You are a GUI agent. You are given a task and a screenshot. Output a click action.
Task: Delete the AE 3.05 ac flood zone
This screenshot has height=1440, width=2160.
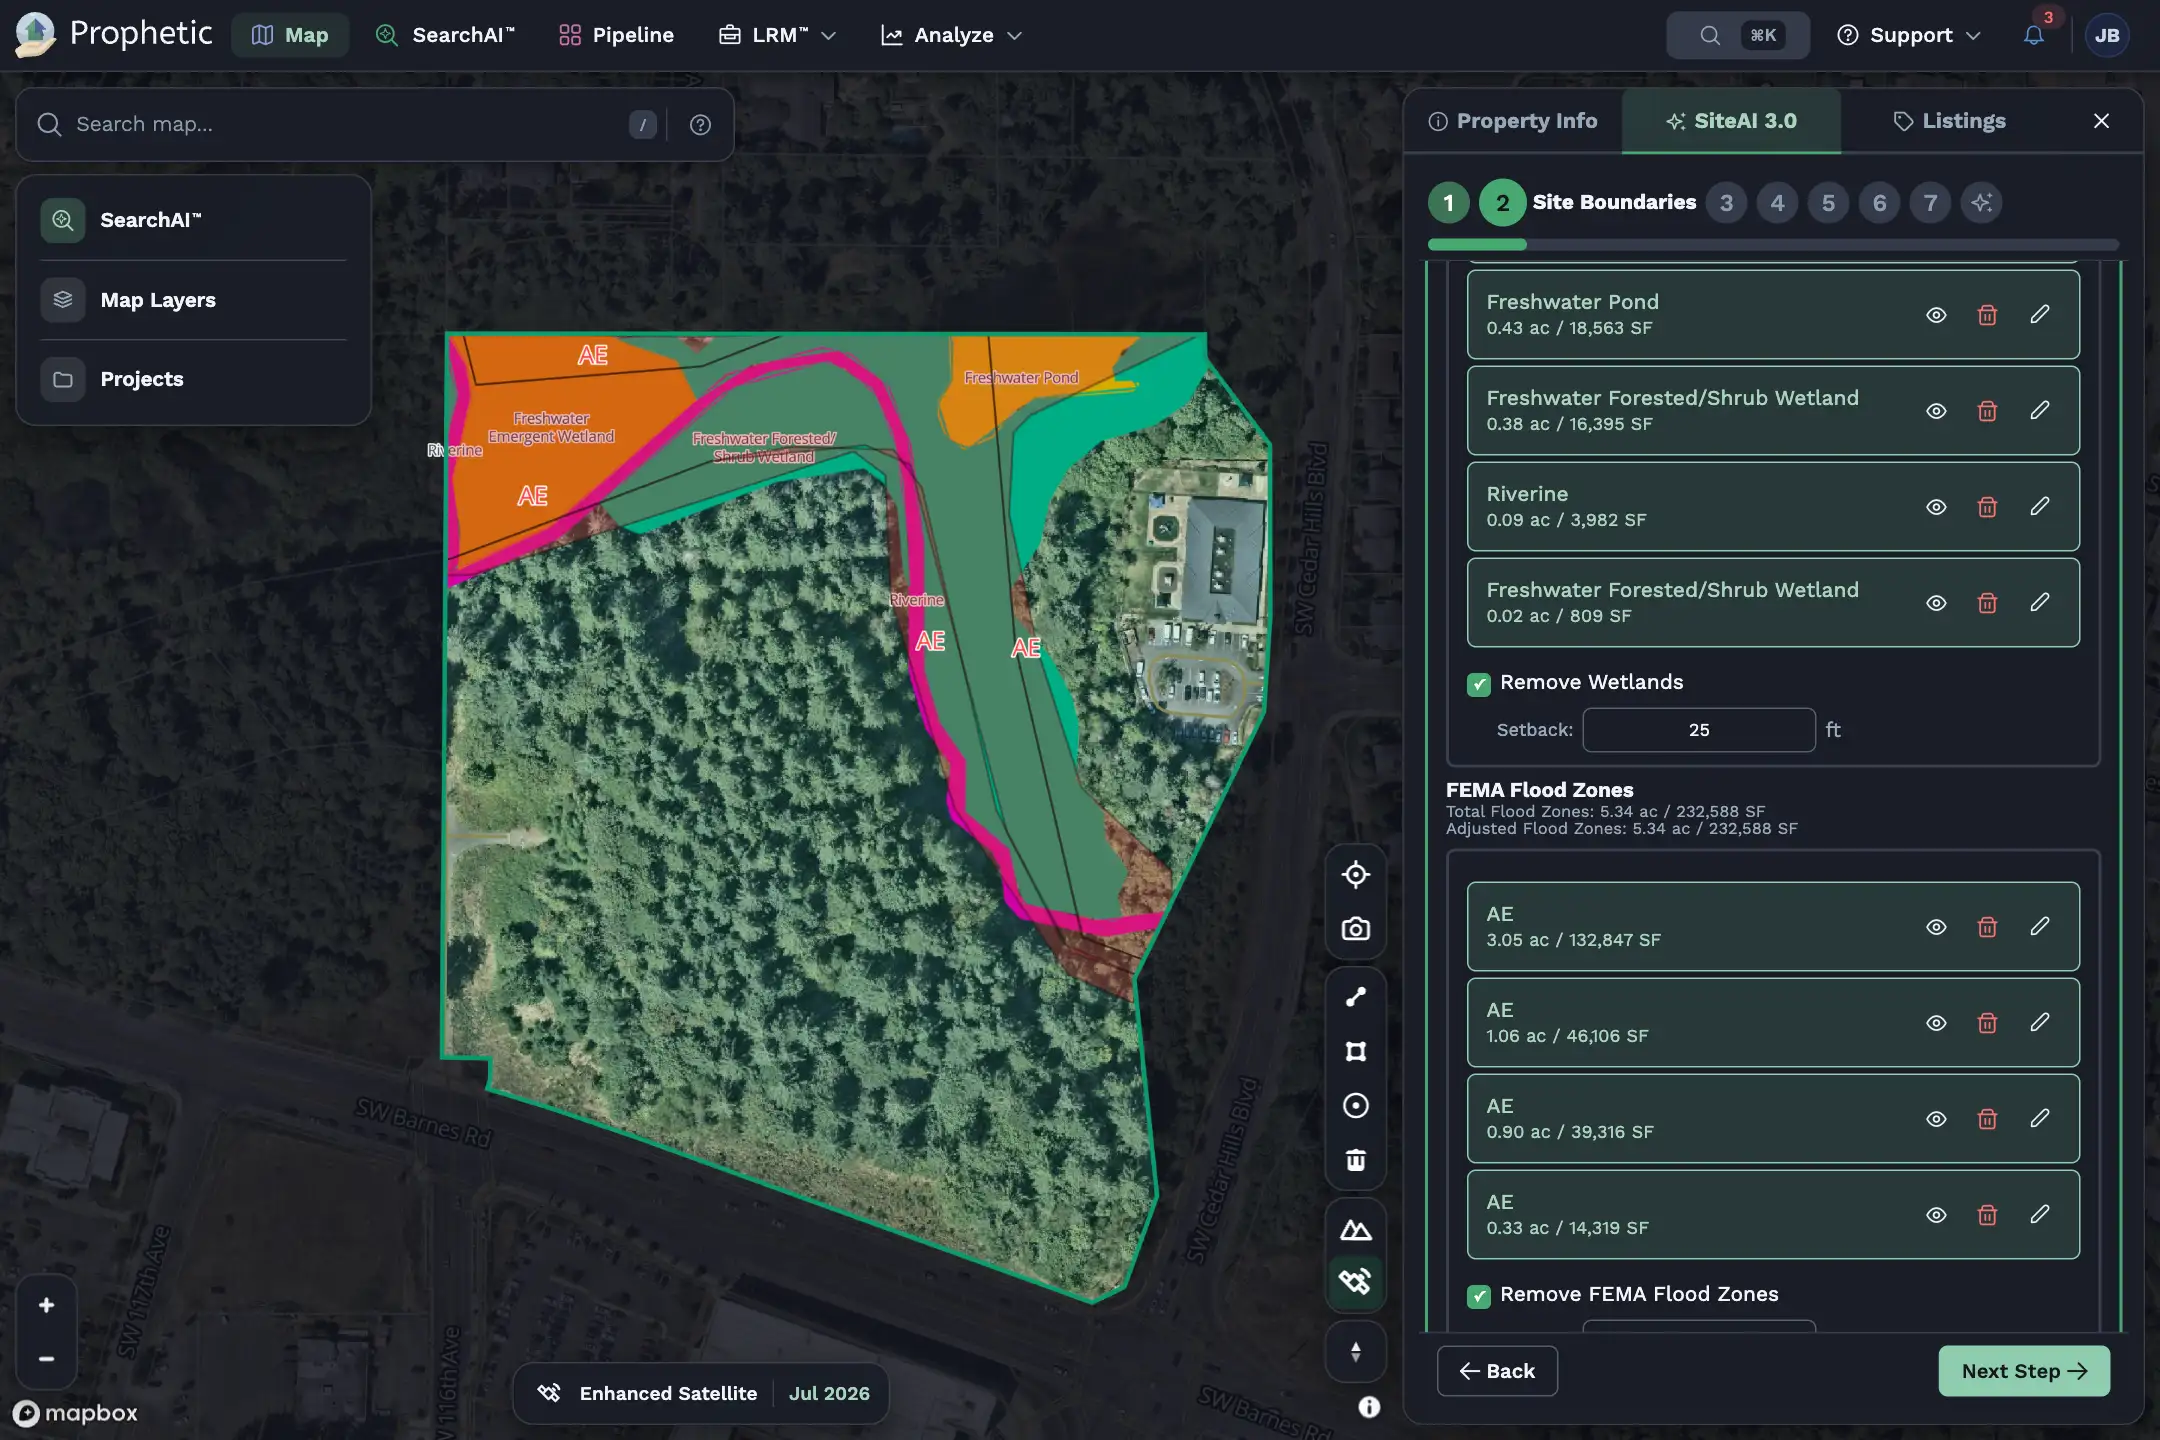pos(1987,927)
